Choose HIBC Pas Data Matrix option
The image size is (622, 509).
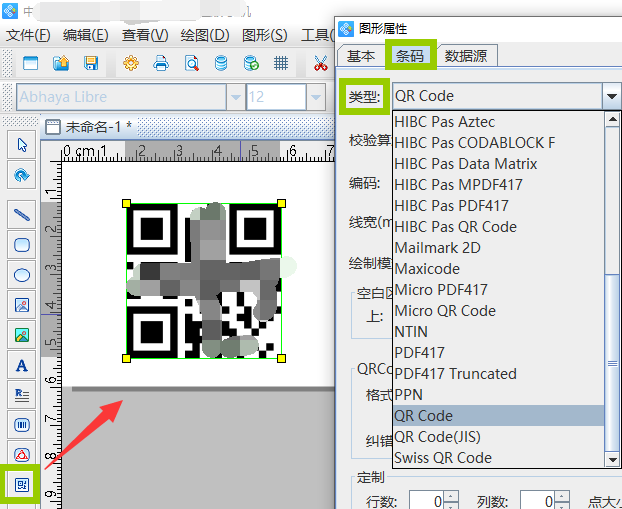click(x=499, y=164)
